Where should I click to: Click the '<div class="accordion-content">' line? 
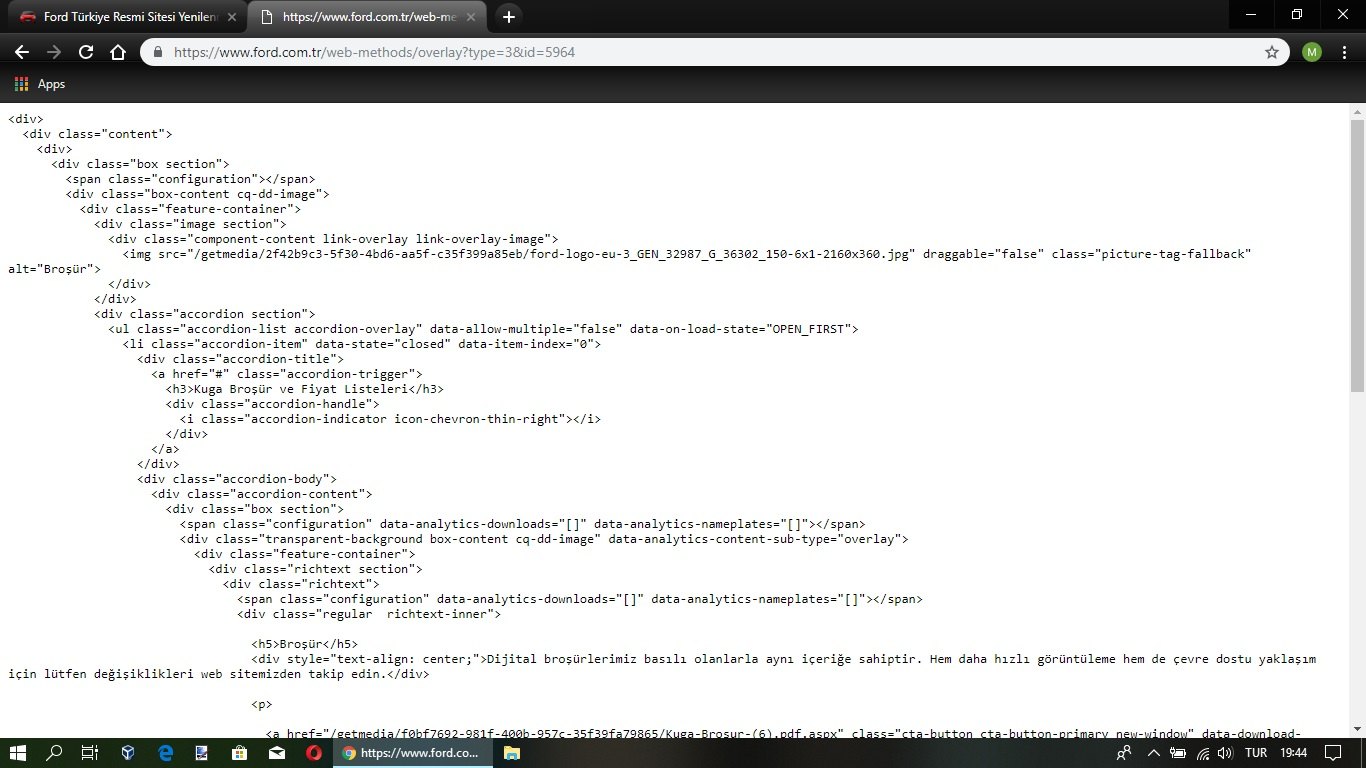(x=262, y=494)
